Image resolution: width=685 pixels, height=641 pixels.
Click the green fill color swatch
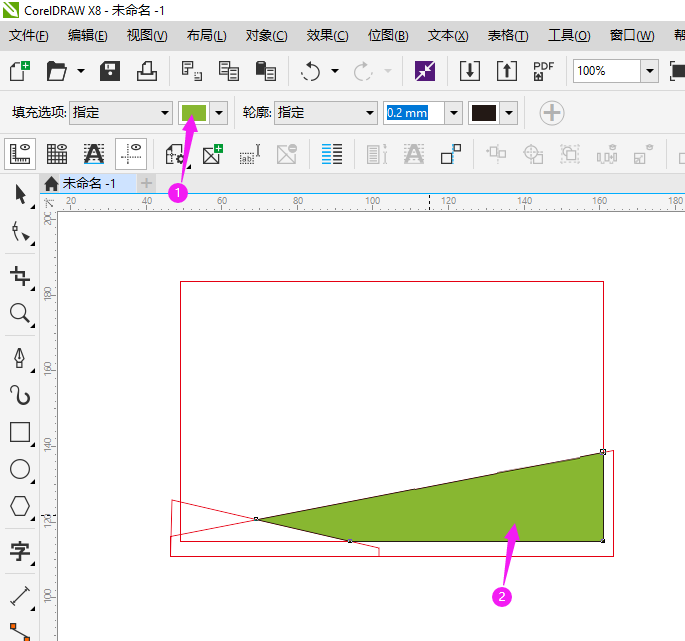[193, 113]
